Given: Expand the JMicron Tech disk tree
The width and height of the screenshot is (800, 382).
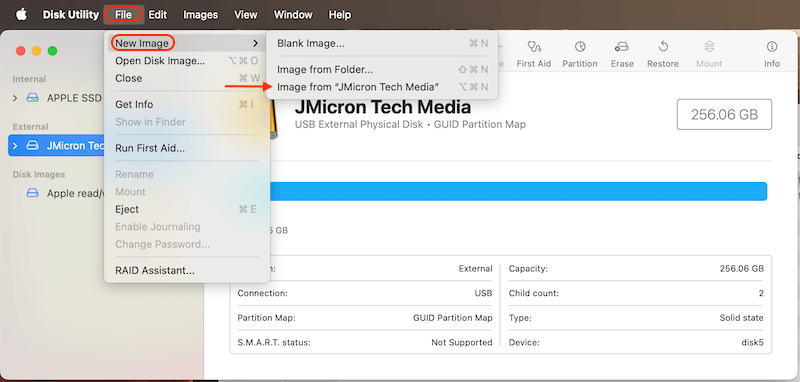Looking at the screenshot, I should [15, 146].
